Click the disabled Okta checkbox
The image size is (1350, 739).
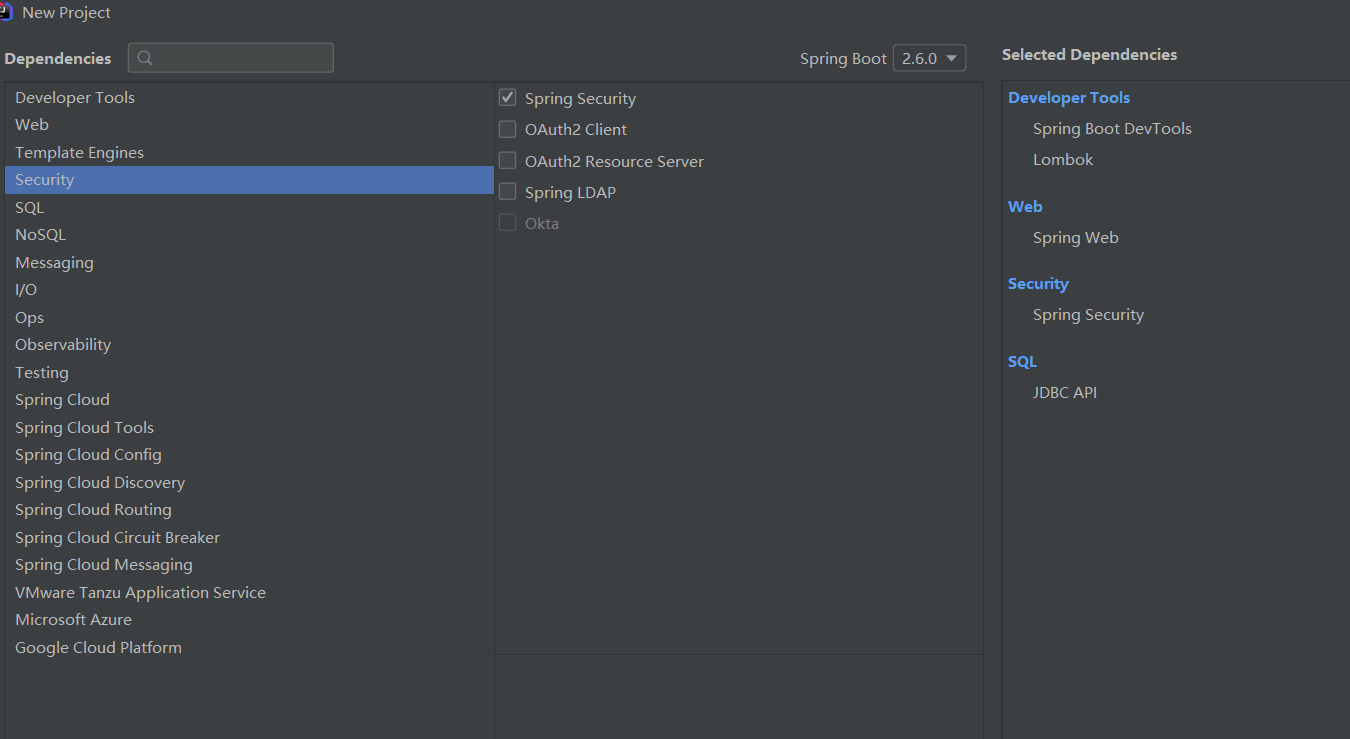508,223
